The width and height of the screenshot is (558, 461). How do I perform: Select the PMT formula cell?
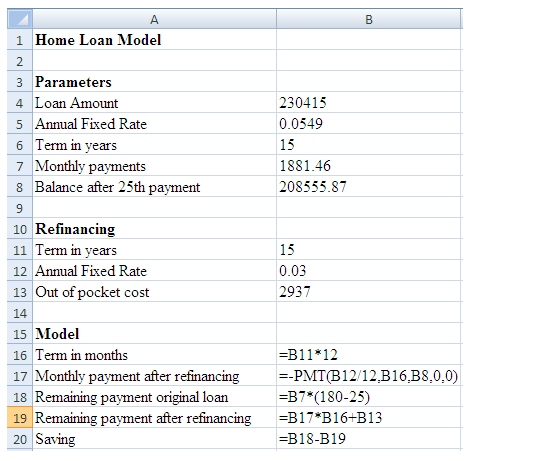pyautogui.click(x=369, y=376)
